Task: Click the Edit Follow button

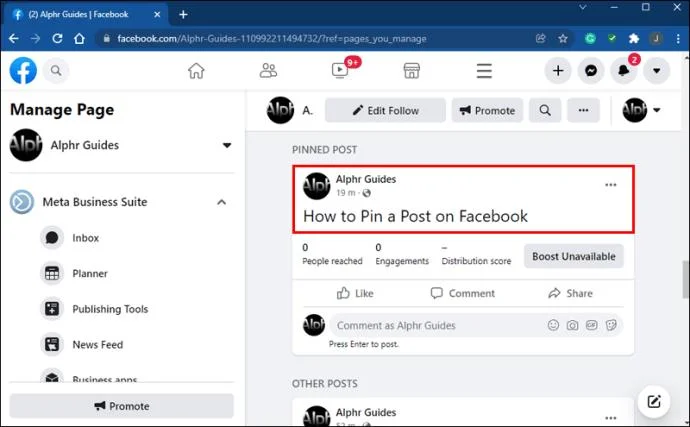Action: coord(385,110)
